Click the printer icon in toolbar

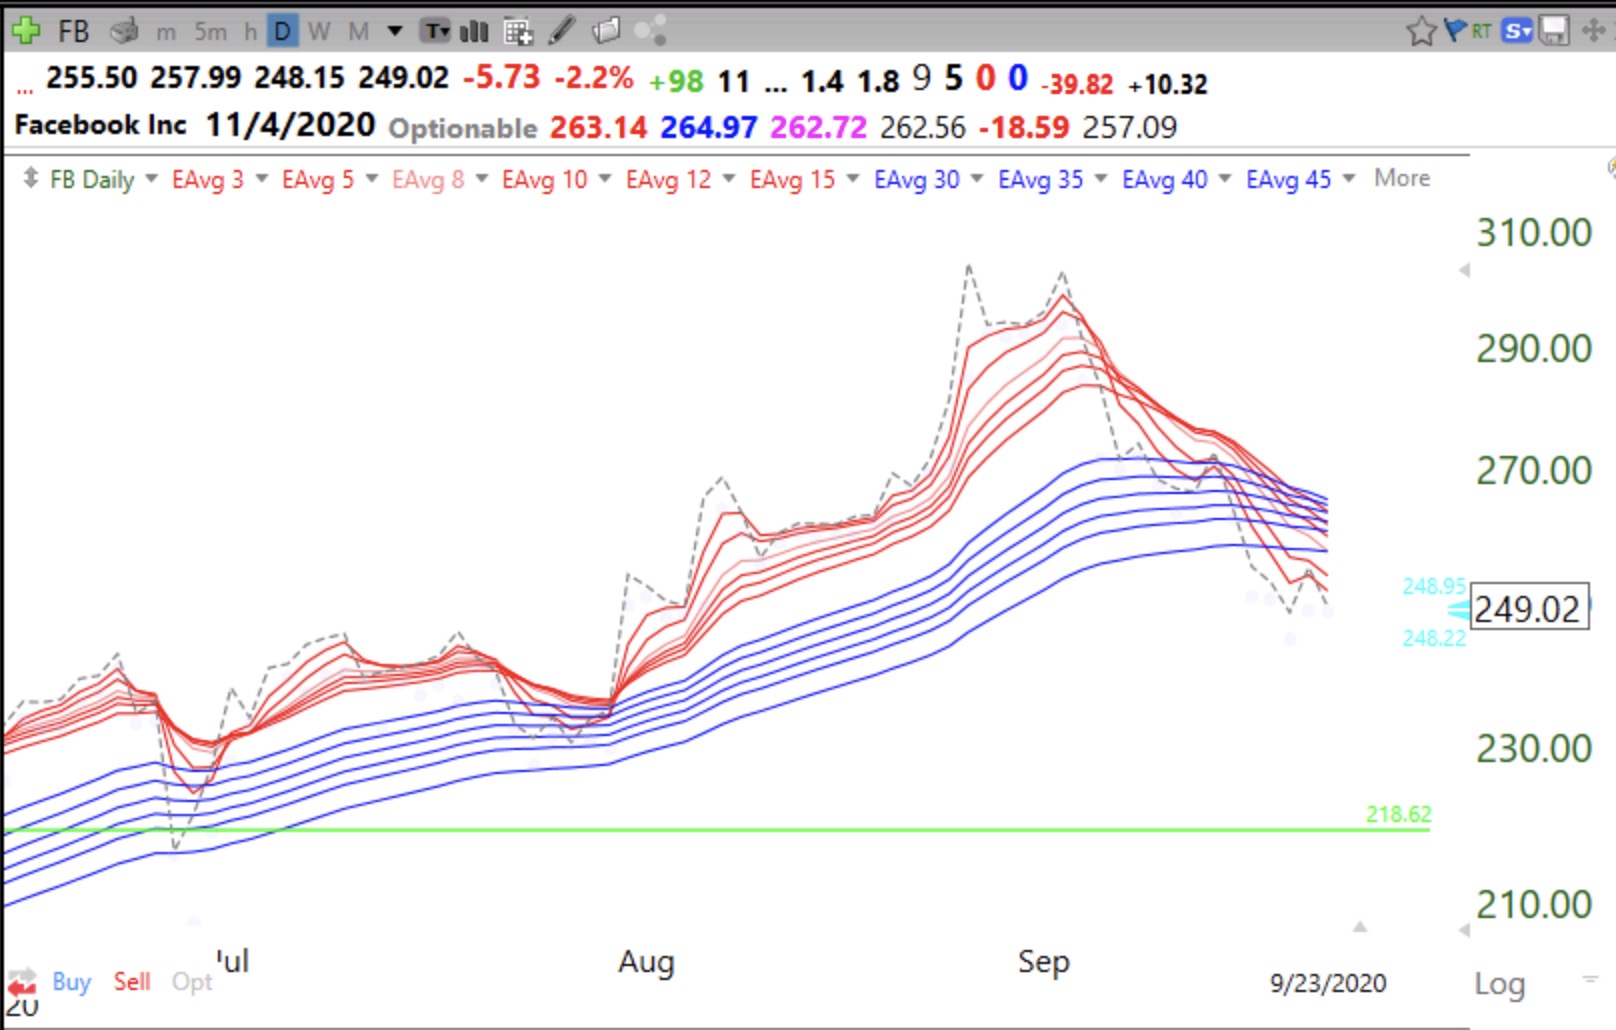(x=124, y=32)
